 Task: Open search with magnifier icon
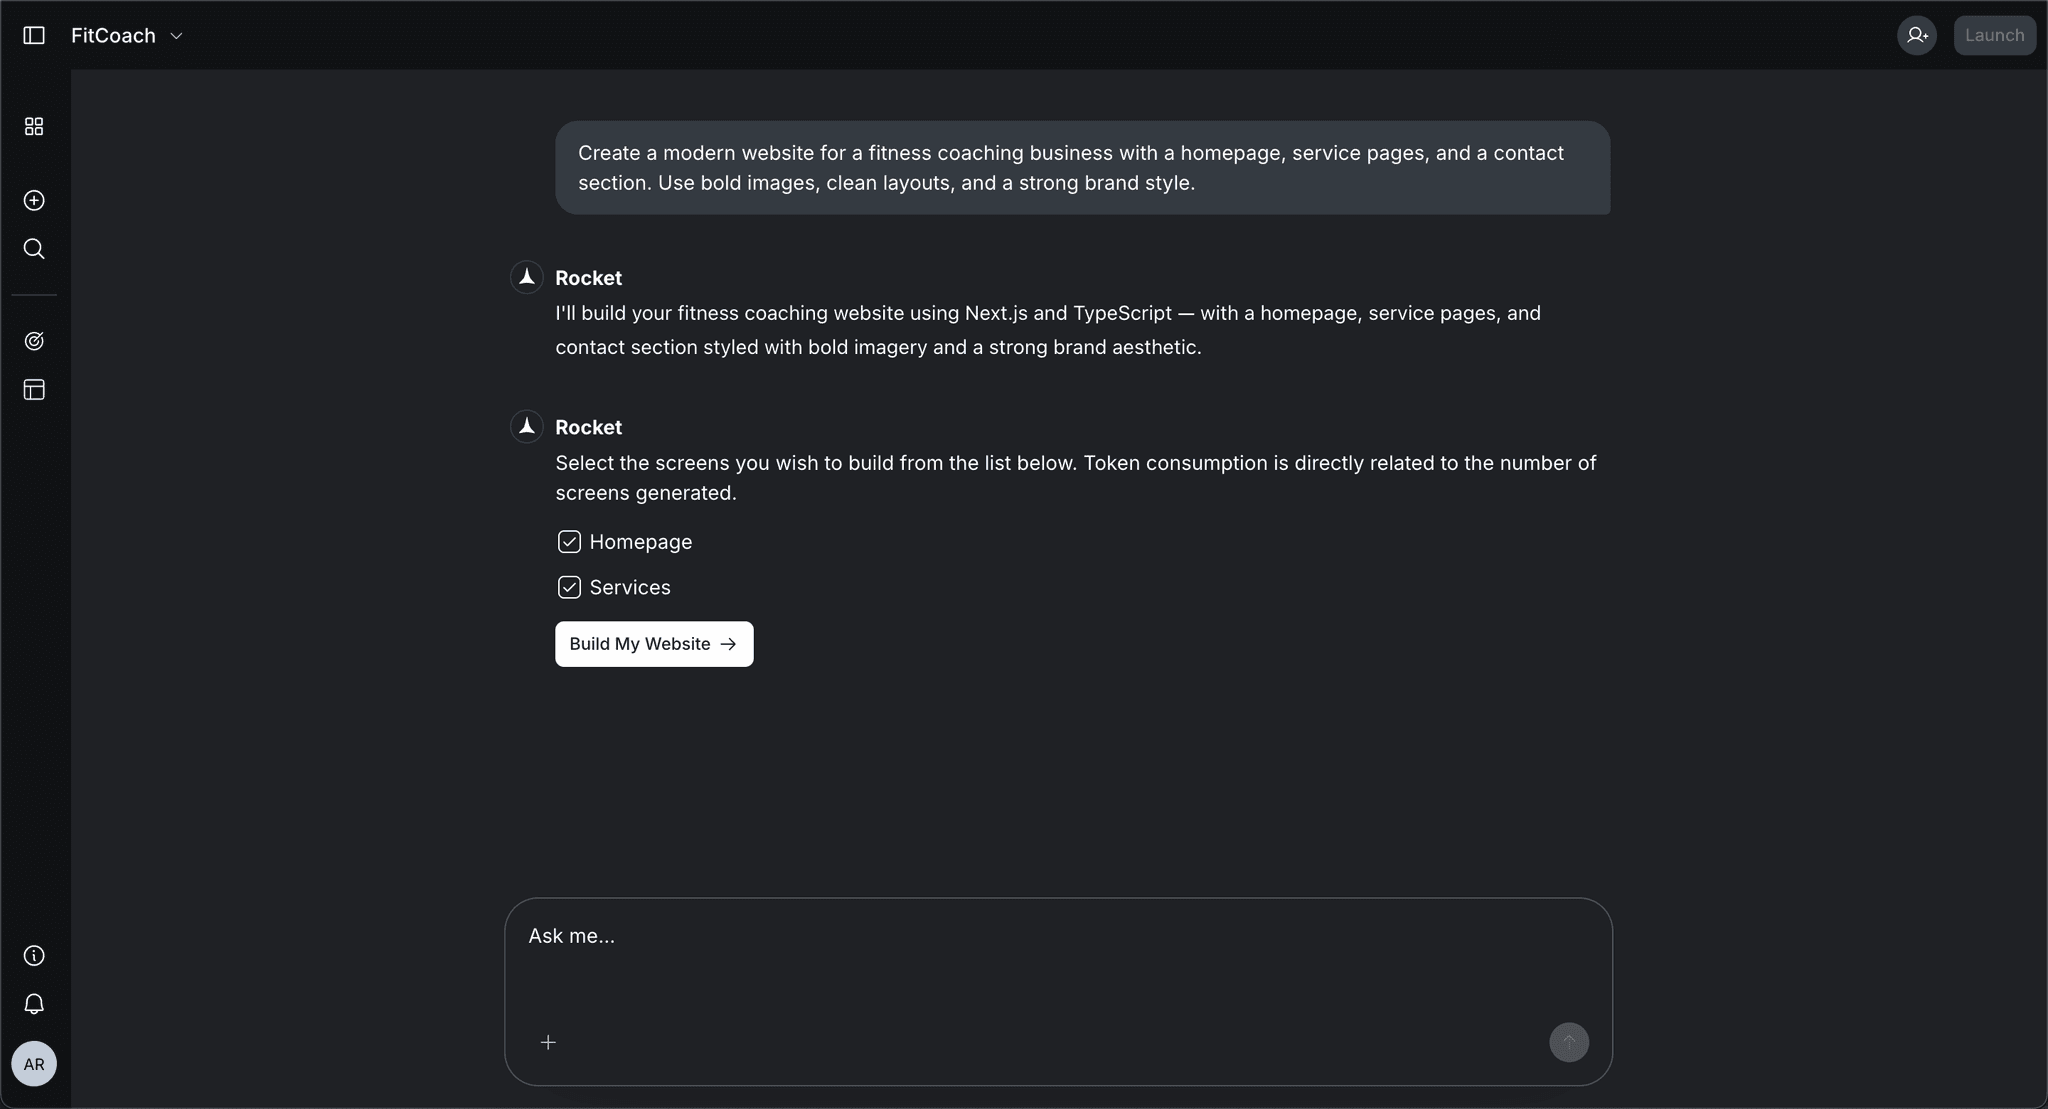pos(34,248)
